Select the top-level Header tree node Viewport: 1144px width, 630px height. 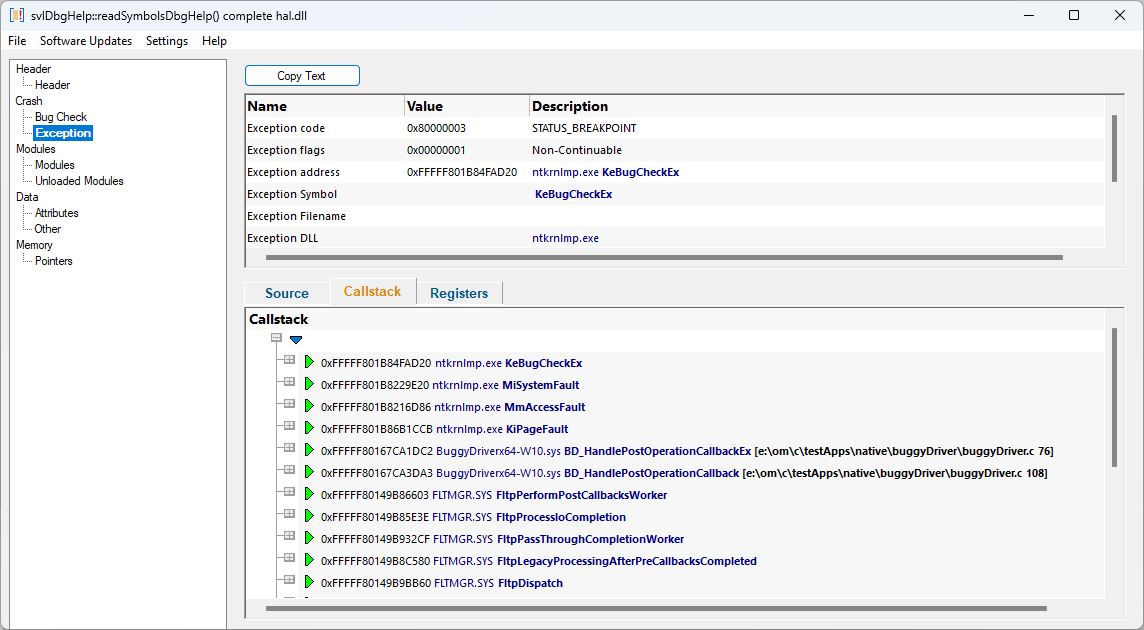(34, 69)
